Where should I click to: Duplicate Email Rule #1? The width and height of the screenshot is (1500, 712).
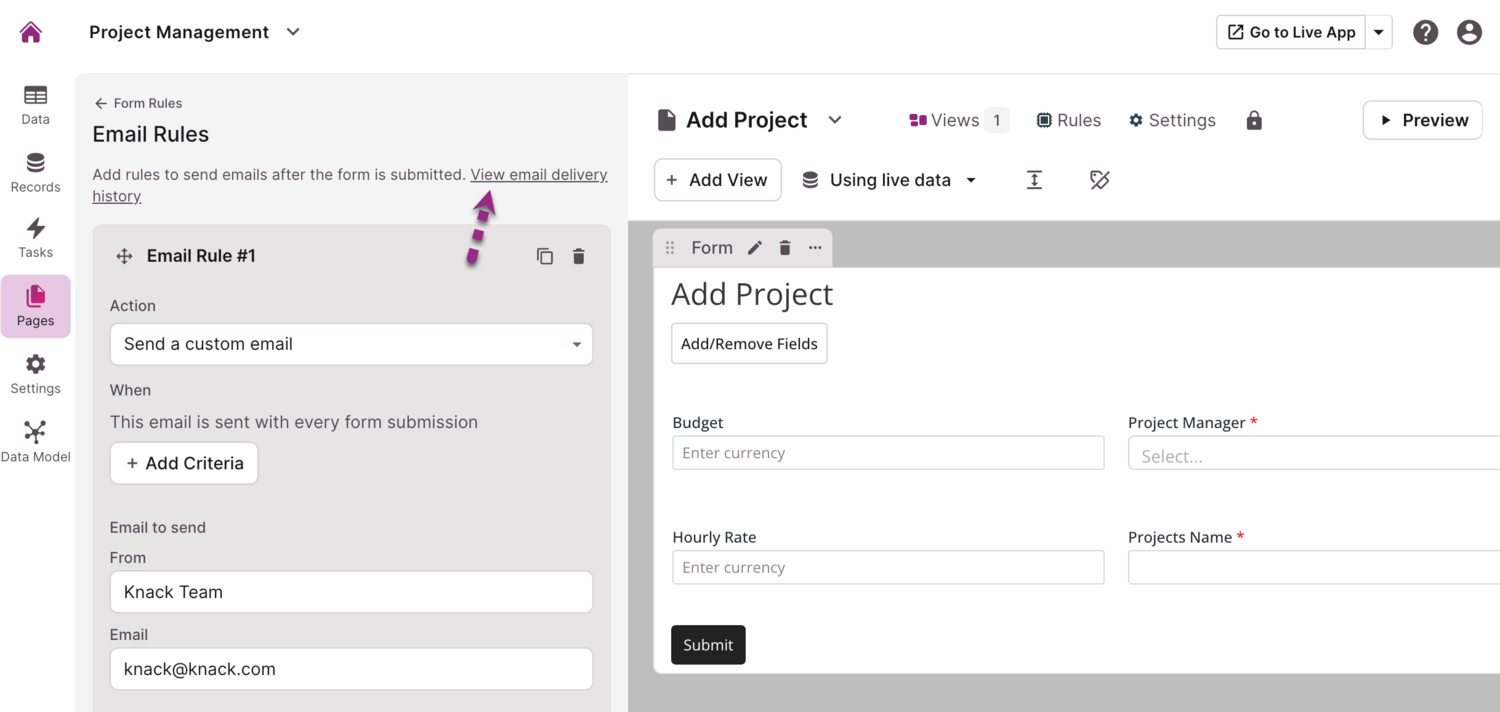[545, 256]
